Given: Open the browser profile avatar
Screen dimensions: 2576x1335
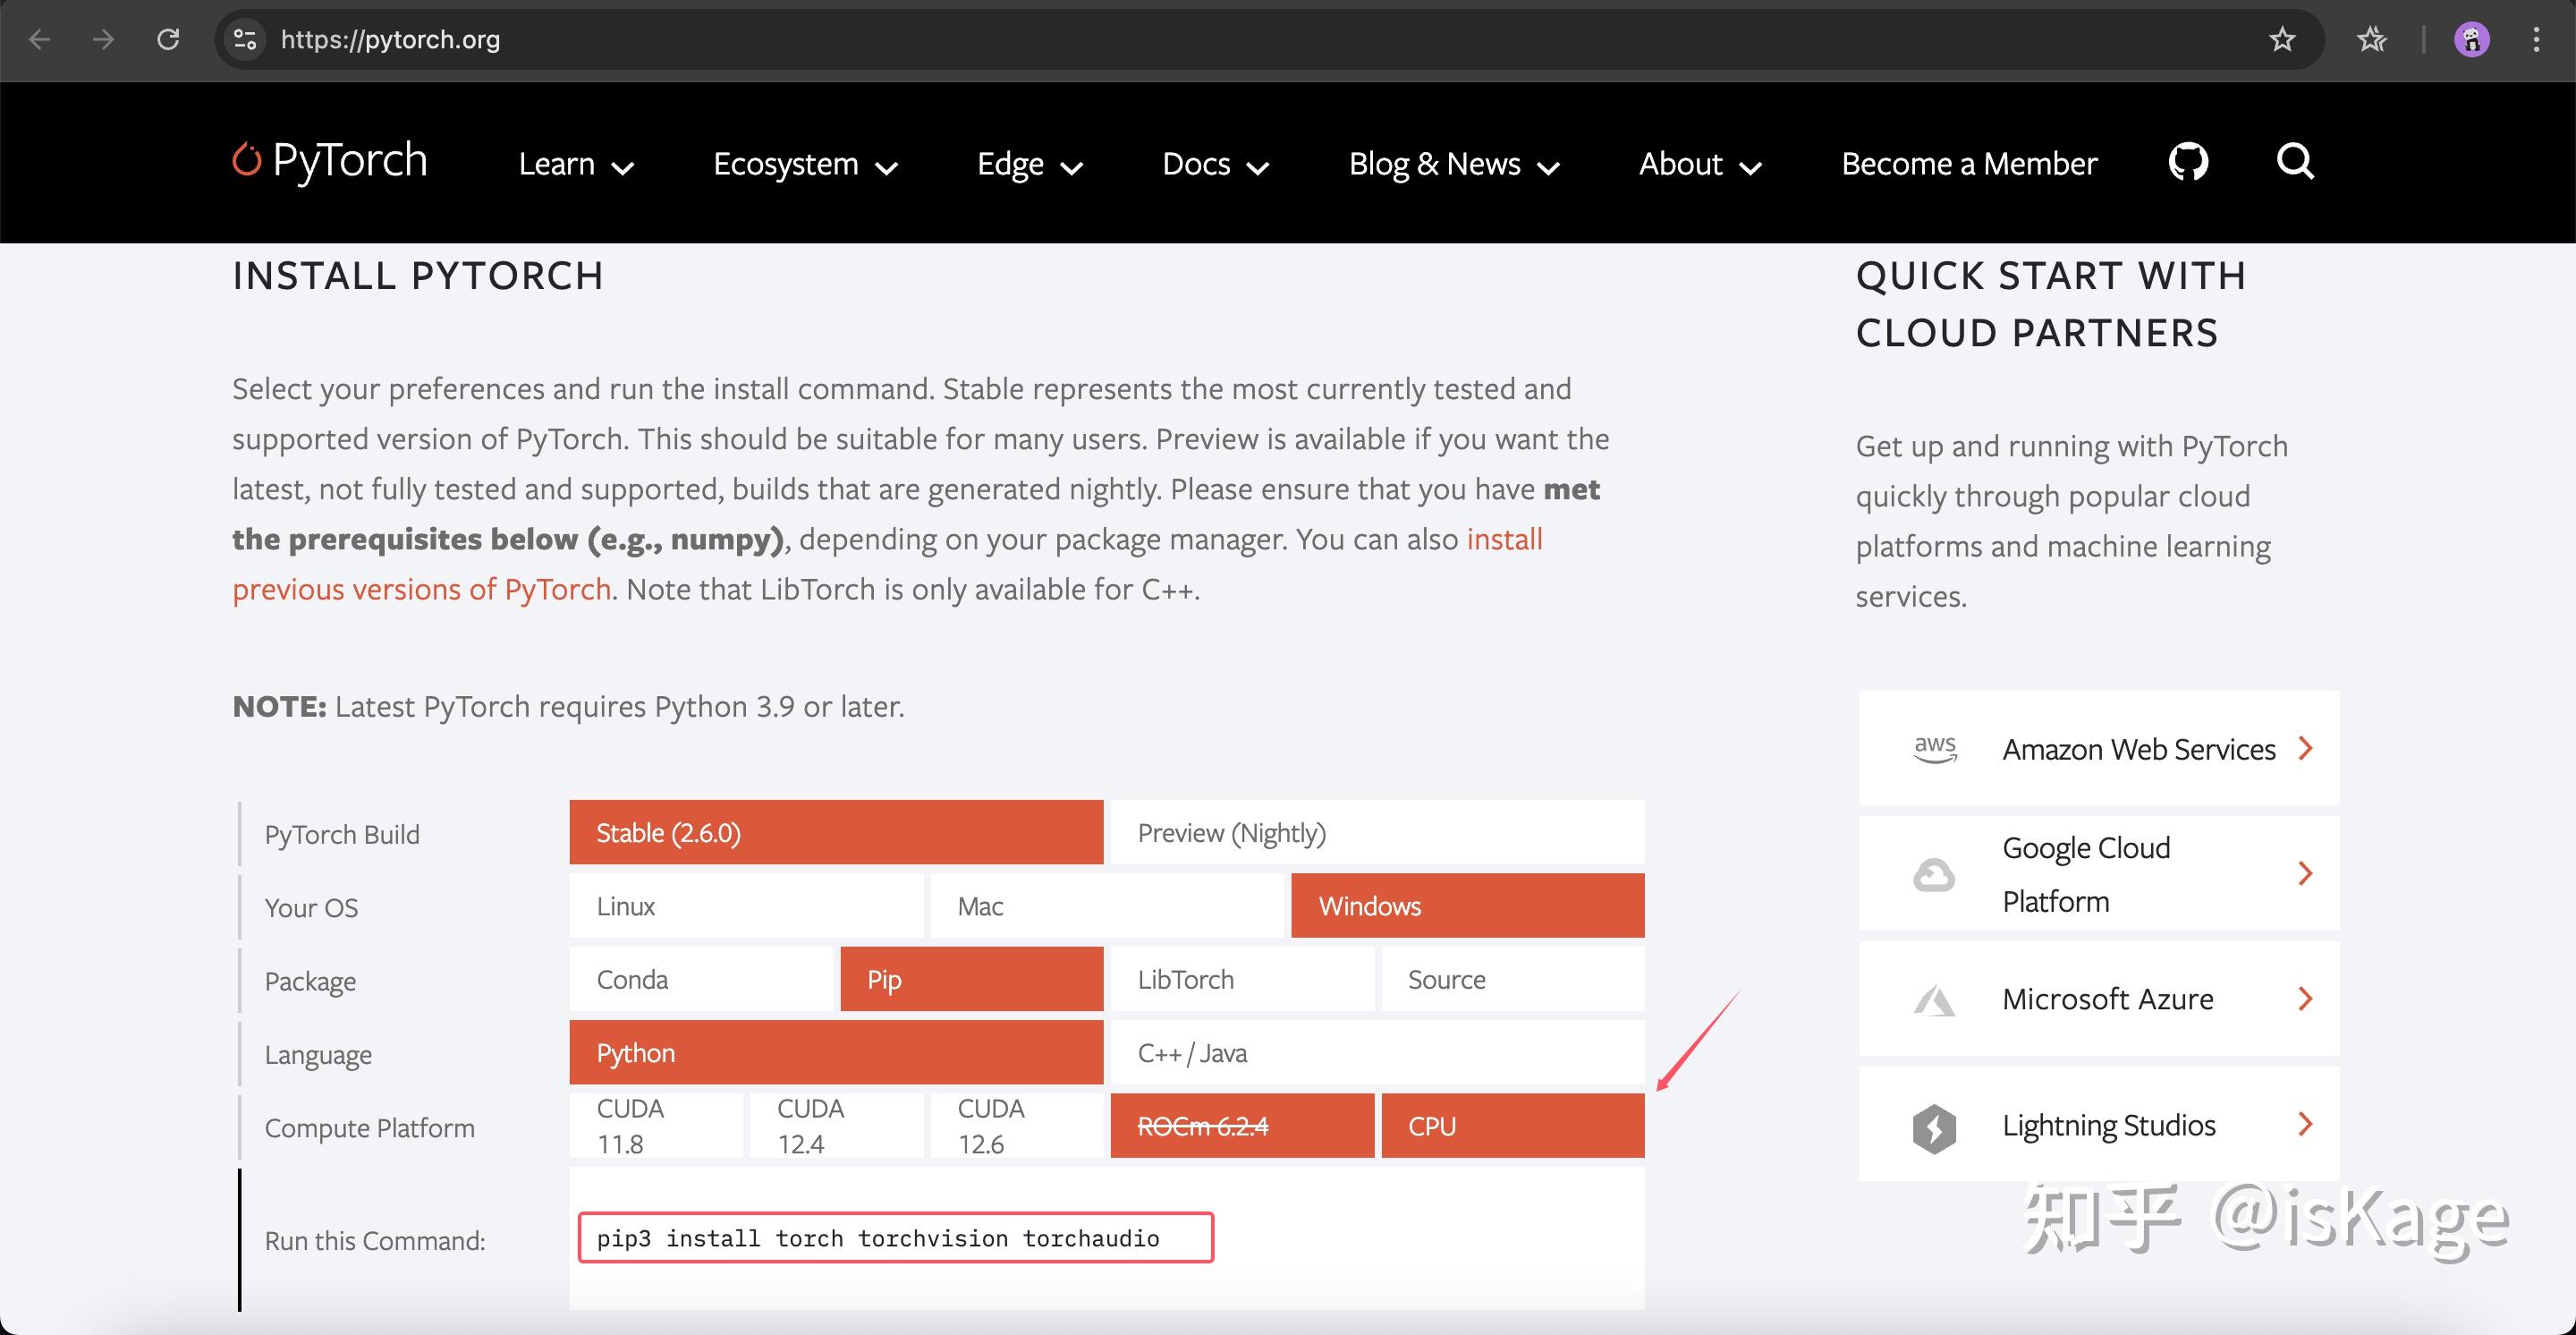Looking at the screenshot, I should pos(2471,40).
